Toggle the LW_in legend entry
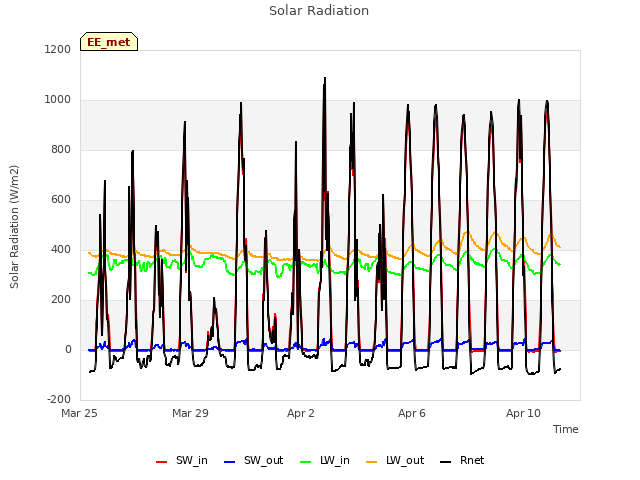Image resolution: width=640 pixels, height=480 pixels. click(324, 460)
